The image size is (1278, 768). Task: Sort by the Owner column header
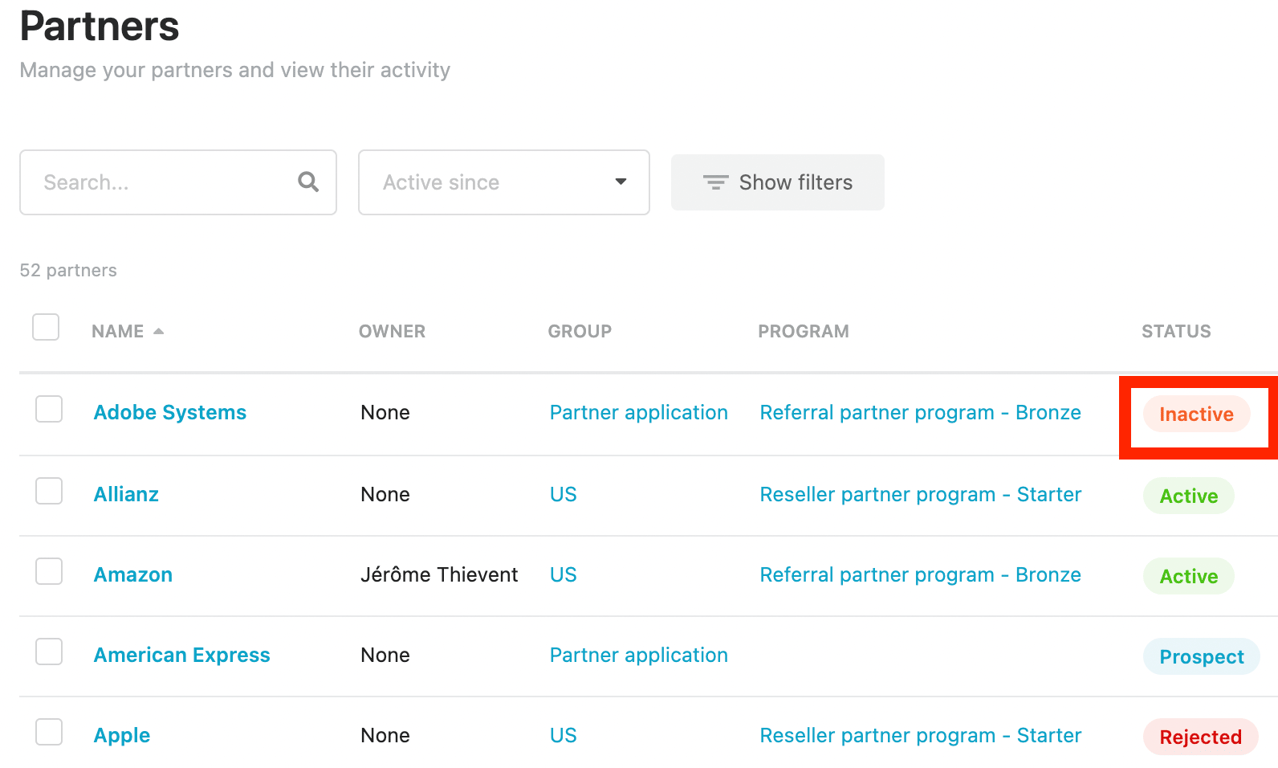click(x=392, y=331)
